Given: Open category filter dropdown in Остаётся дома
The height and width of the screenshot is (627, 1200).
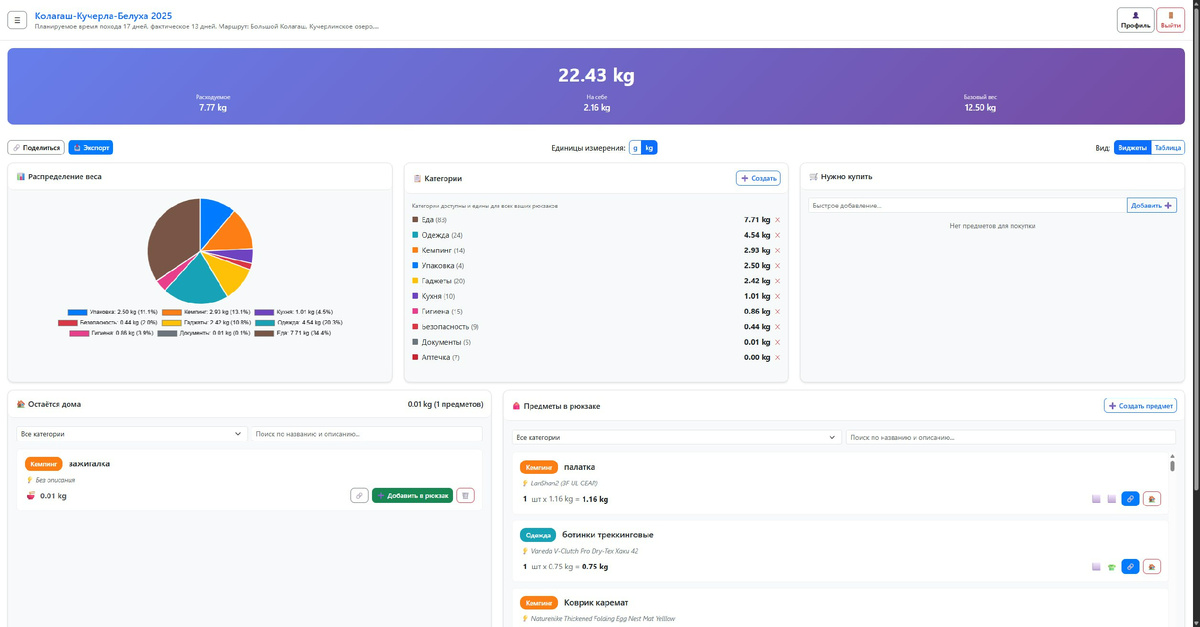Looking at the screenshot, I should [x=131, y=434].
